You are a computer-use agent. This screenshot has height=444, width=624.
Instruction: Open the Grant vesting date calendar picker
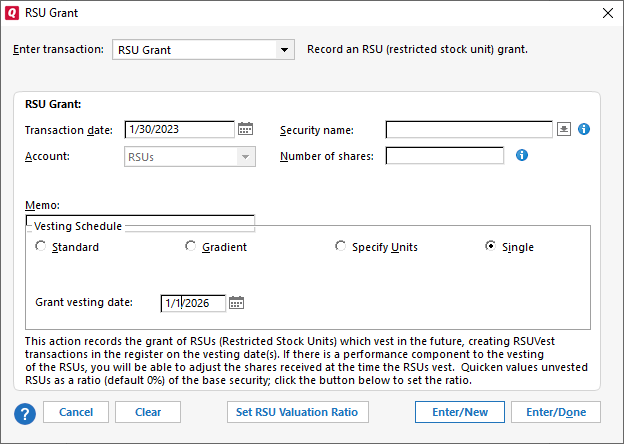236,303
